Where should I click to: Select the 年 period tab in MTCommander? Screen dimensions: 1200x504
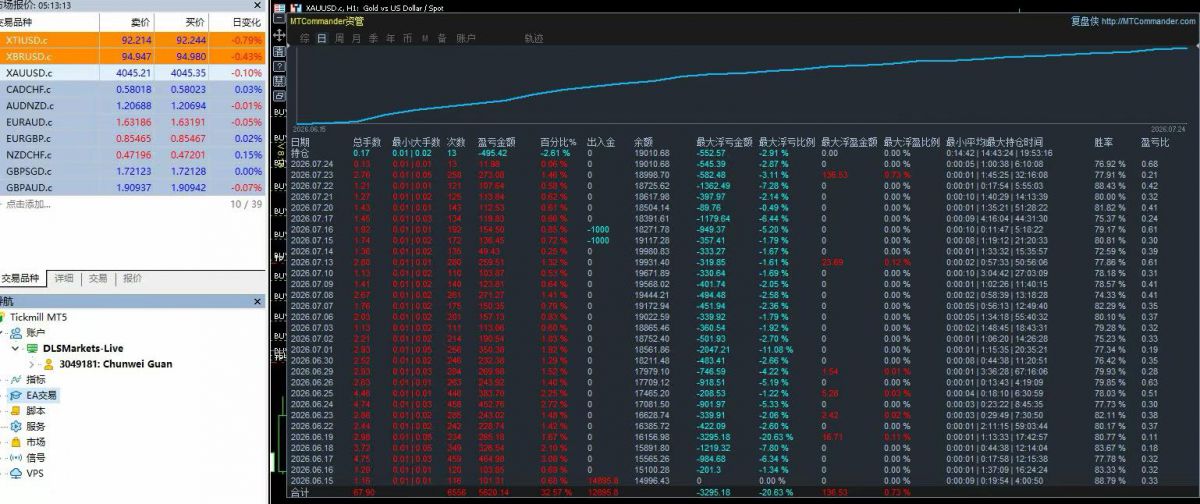coord(390,38)
